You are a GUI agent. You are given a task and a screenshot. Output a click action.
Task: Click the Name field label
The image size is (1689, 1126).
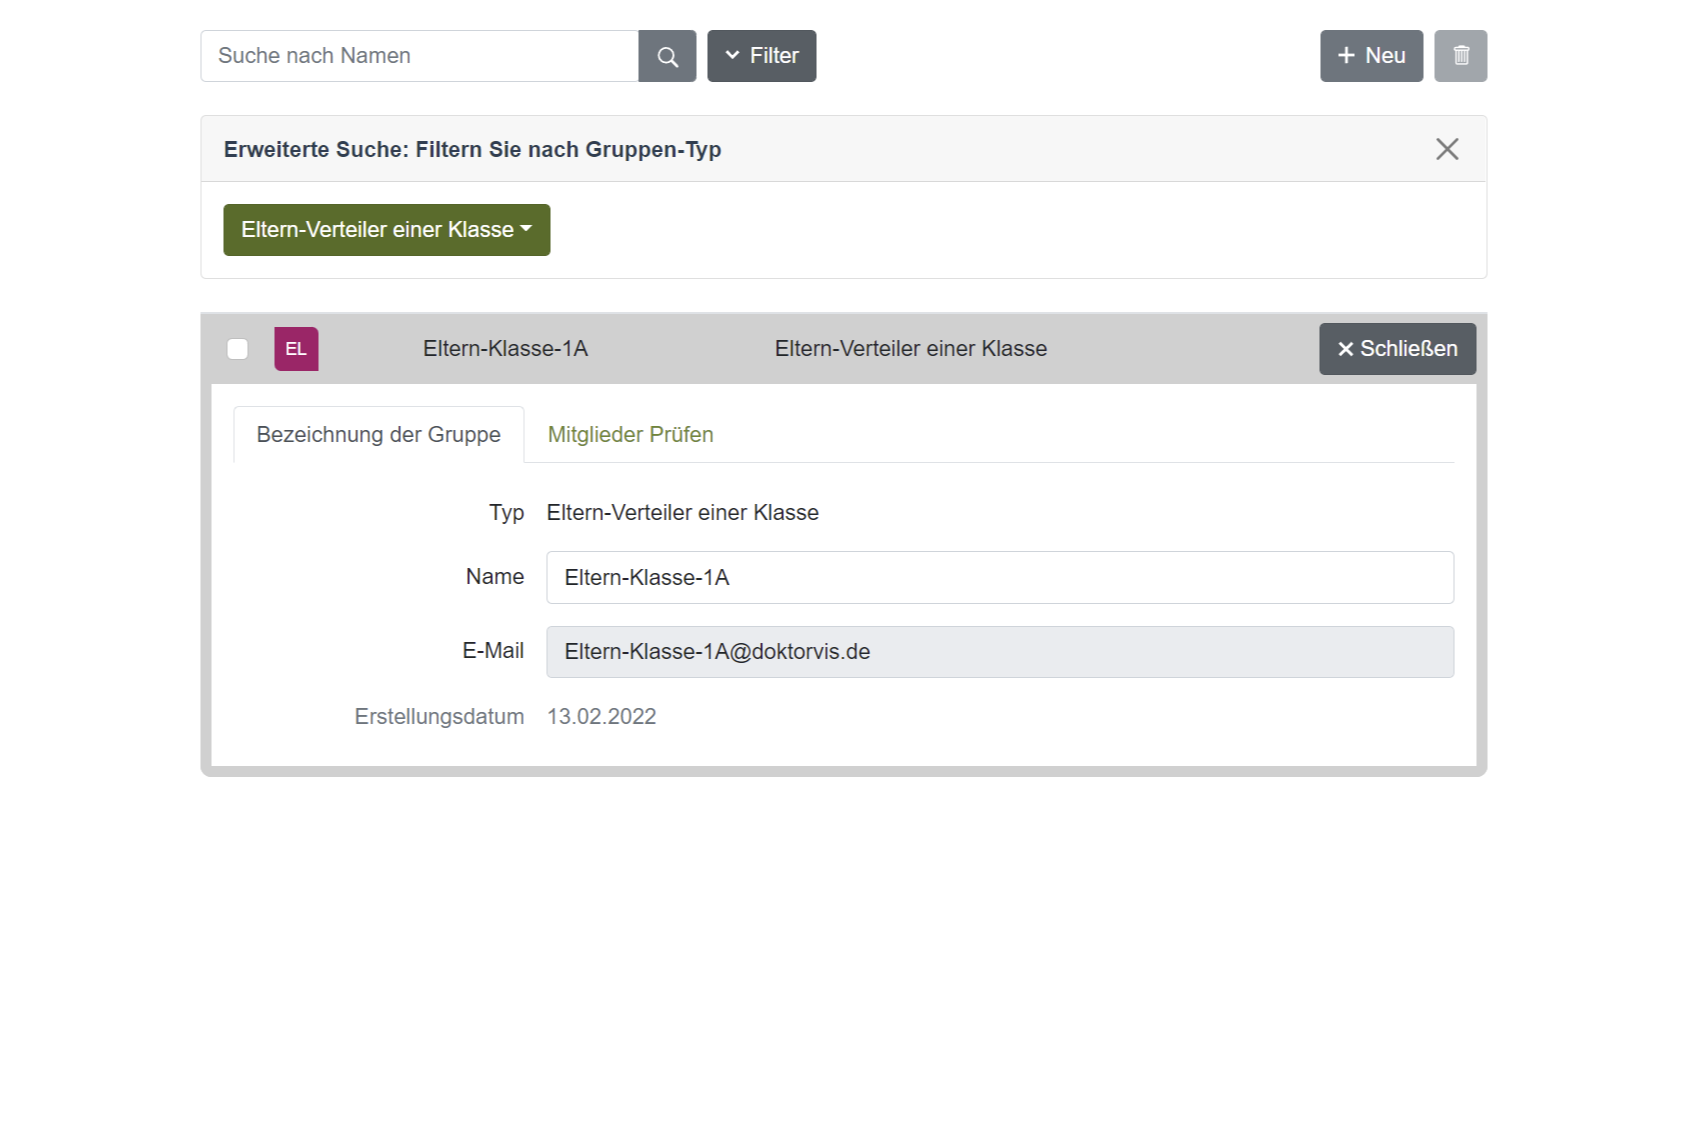[494, 577]
